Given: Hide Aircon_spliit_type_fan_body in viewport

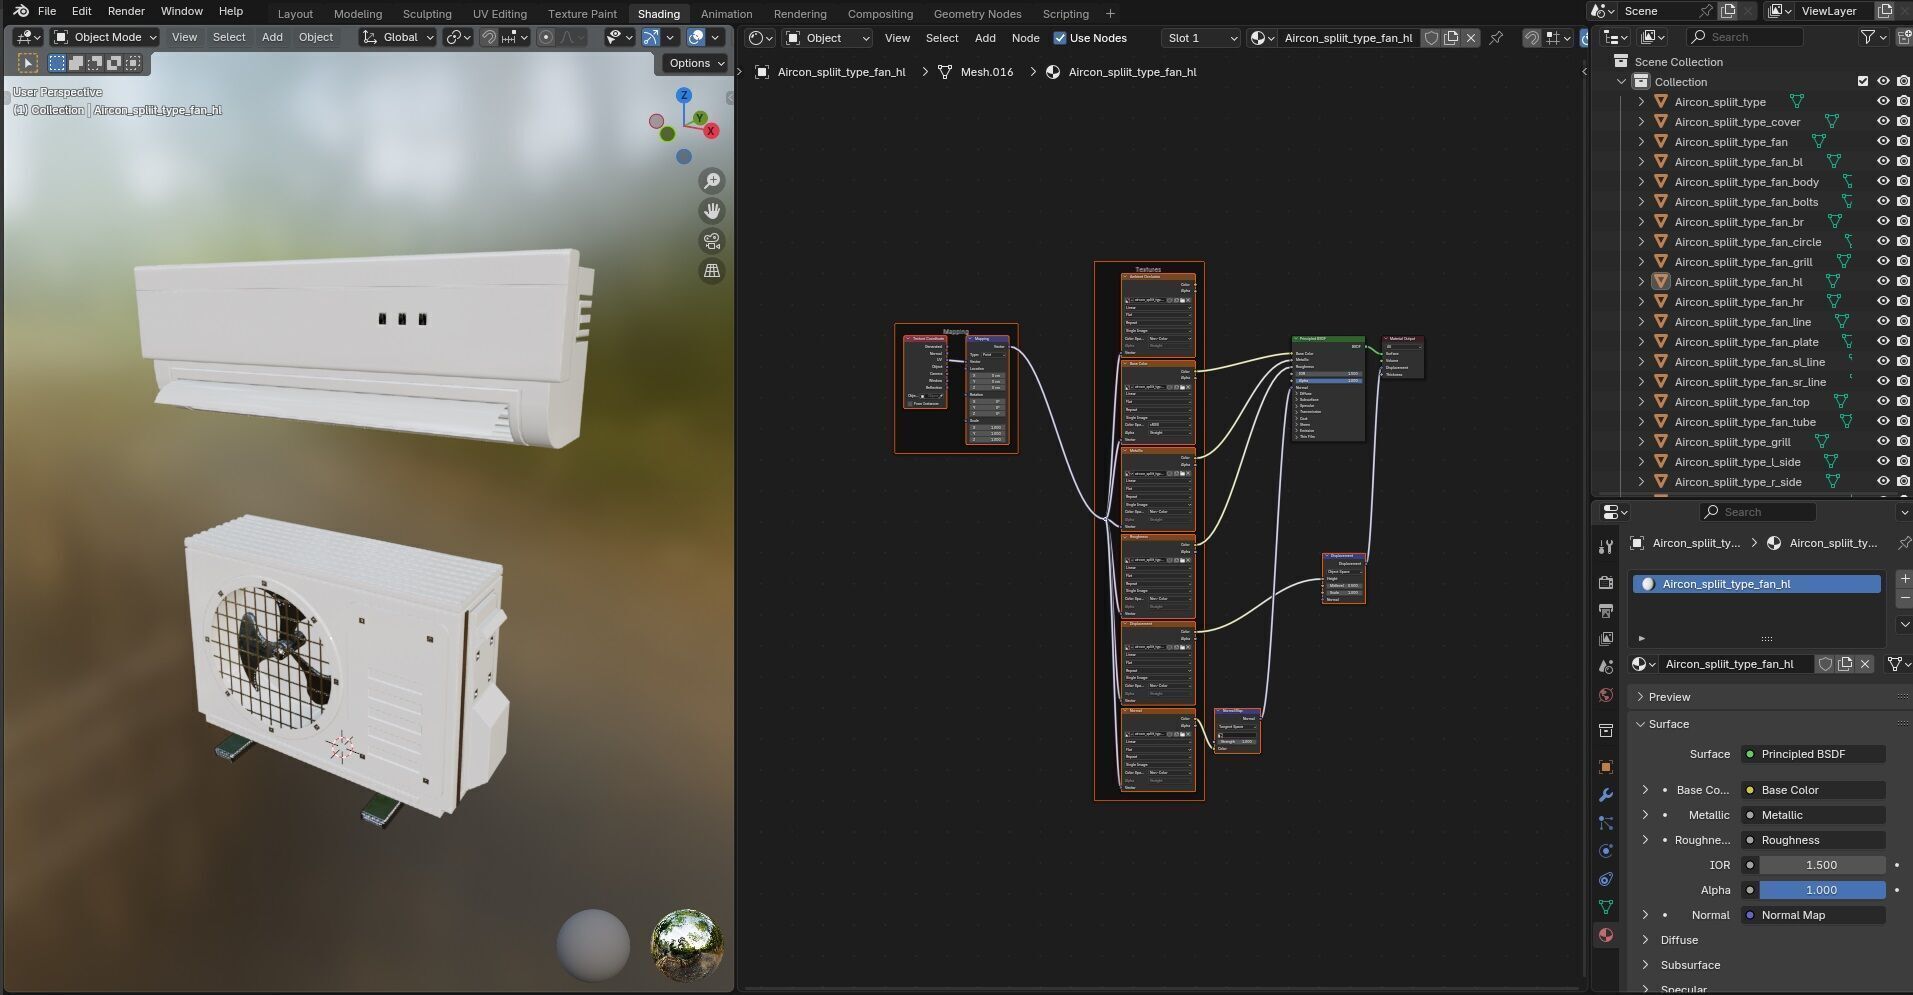Looking at the screenshot, I should (1883, 181).
